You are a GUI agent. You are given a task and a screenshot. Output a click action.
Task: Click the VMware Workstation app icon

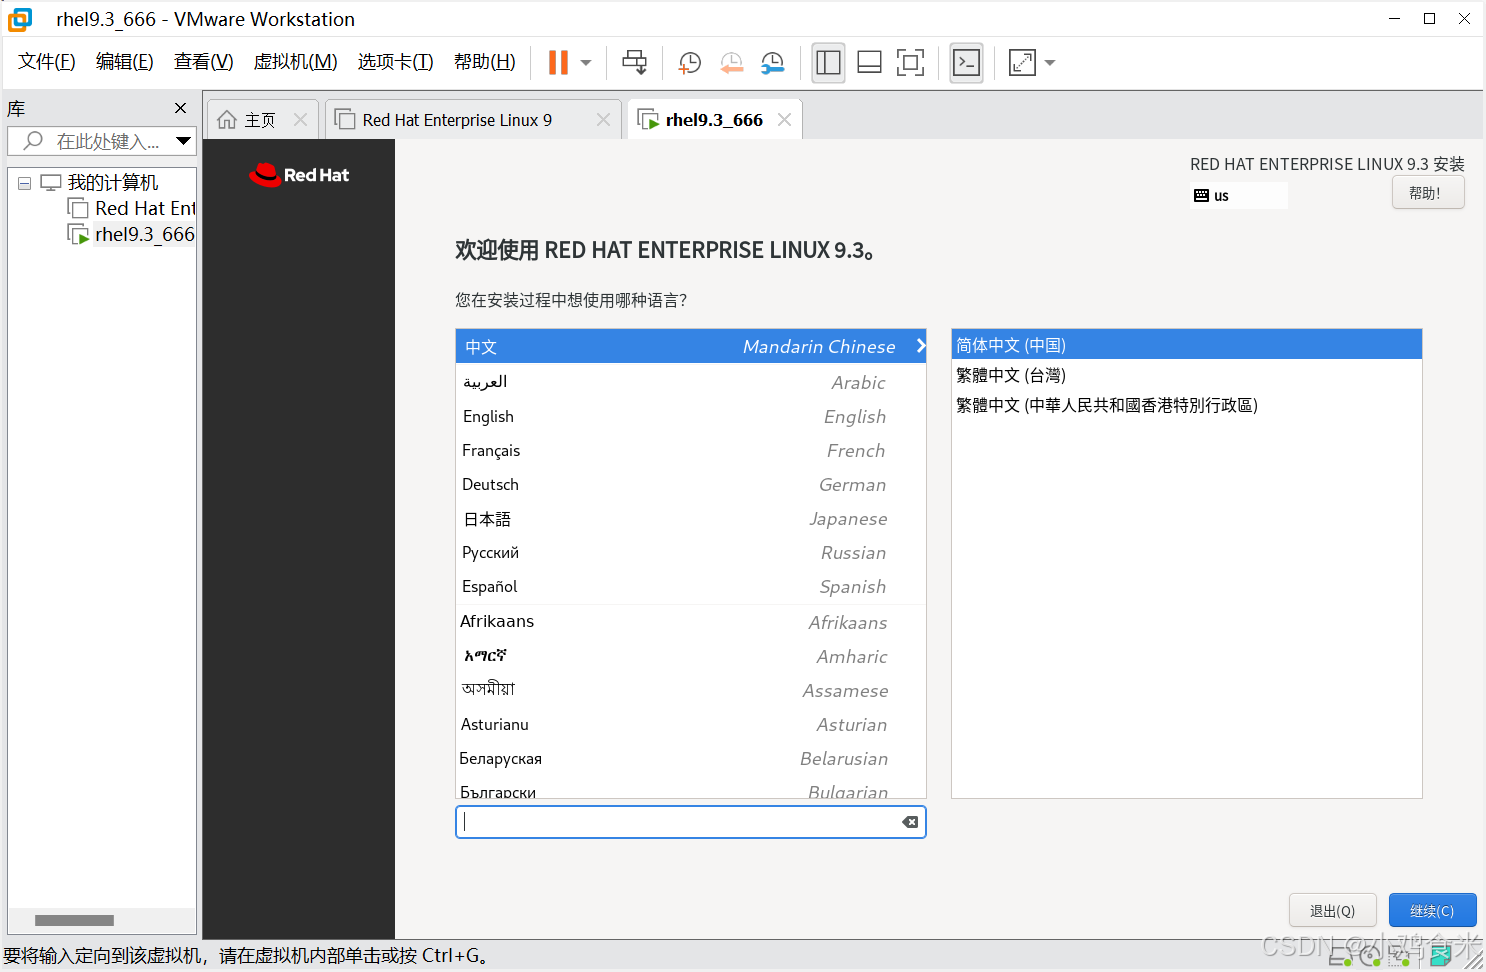pos(20,19)
